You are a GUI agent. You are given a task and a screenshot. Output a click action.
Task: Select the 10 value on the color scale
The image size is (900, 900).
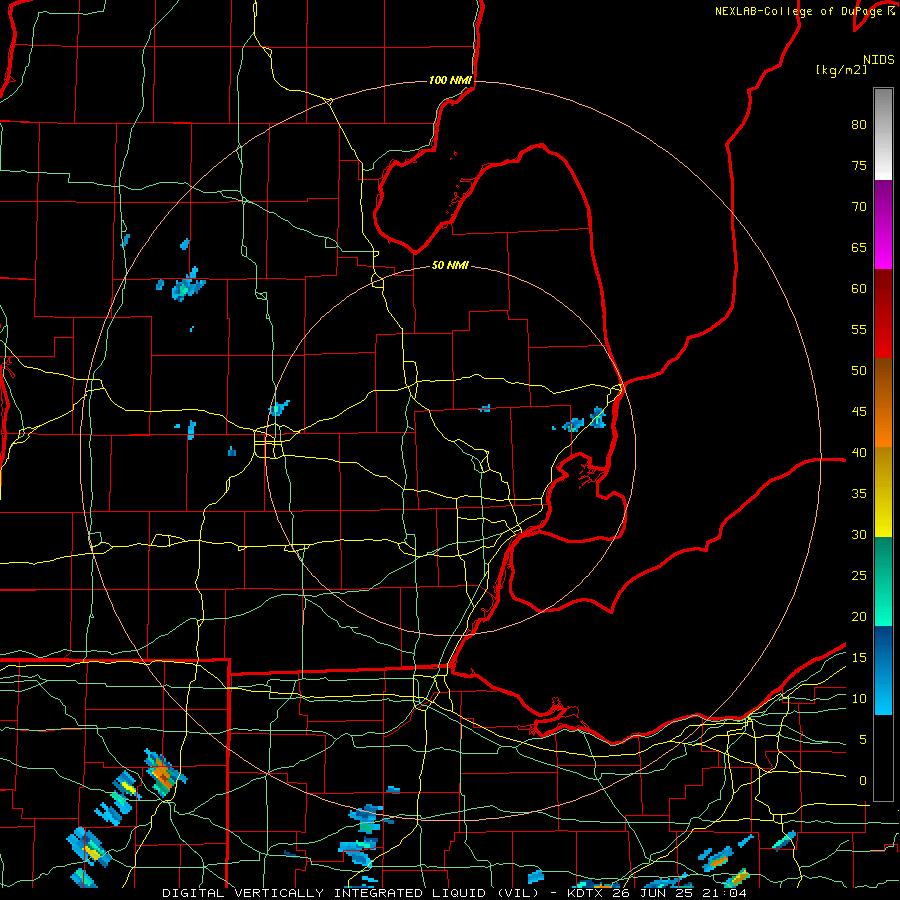pos(859,699)
